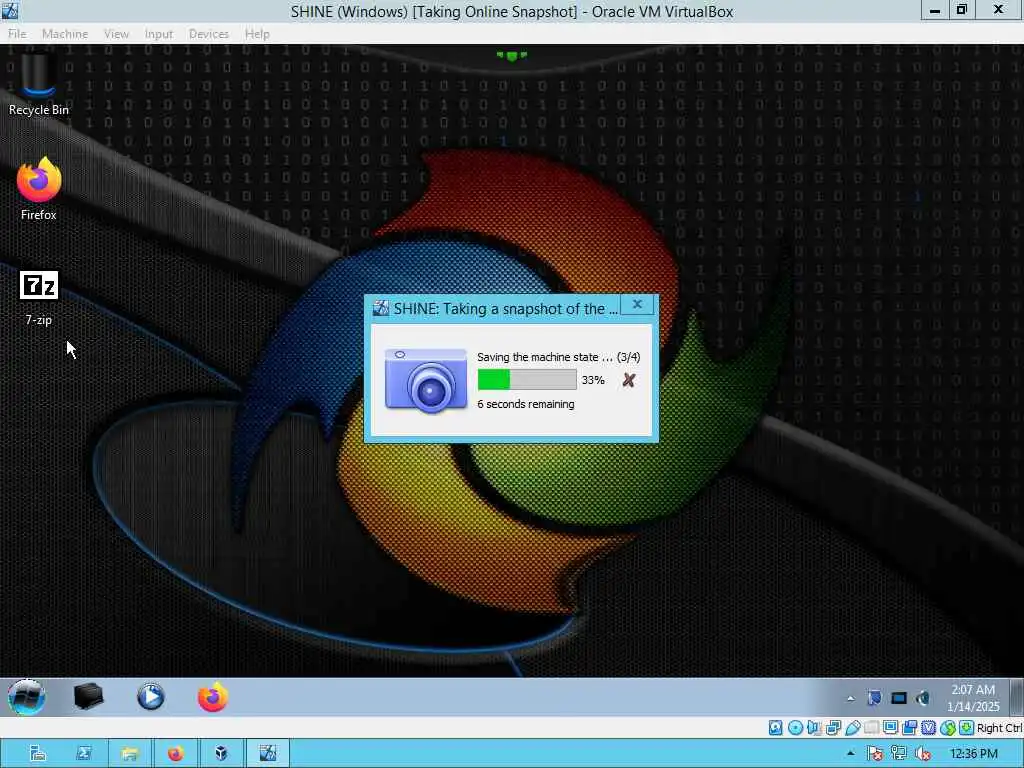
Task: Open the host clock showing 12:36 PM
Action: pos(973,754)
